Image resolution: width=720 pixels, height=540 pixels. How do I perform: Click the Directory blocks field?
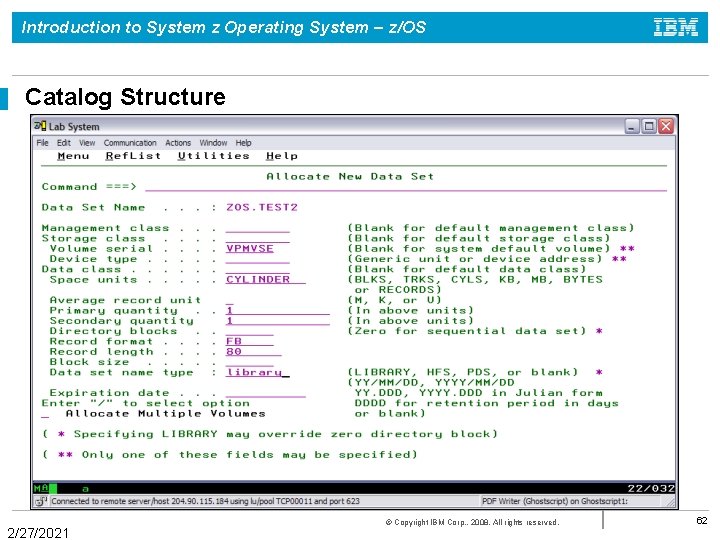click(249, 331)
